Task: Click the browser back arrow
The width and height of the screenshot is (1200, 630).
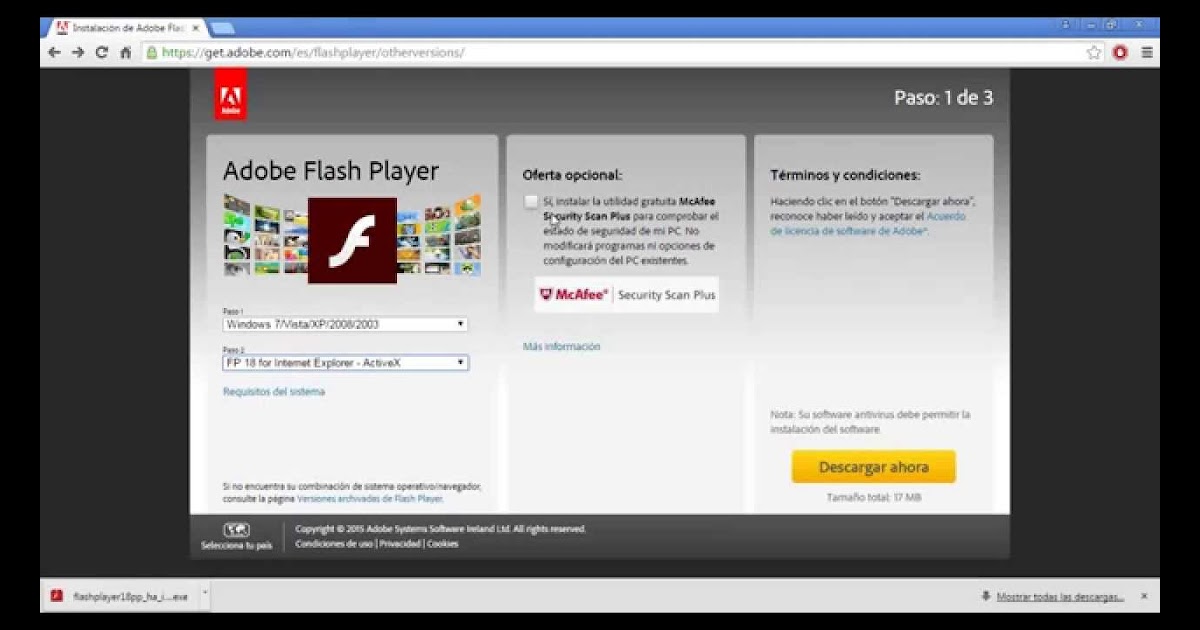Action: click(54, 53)
